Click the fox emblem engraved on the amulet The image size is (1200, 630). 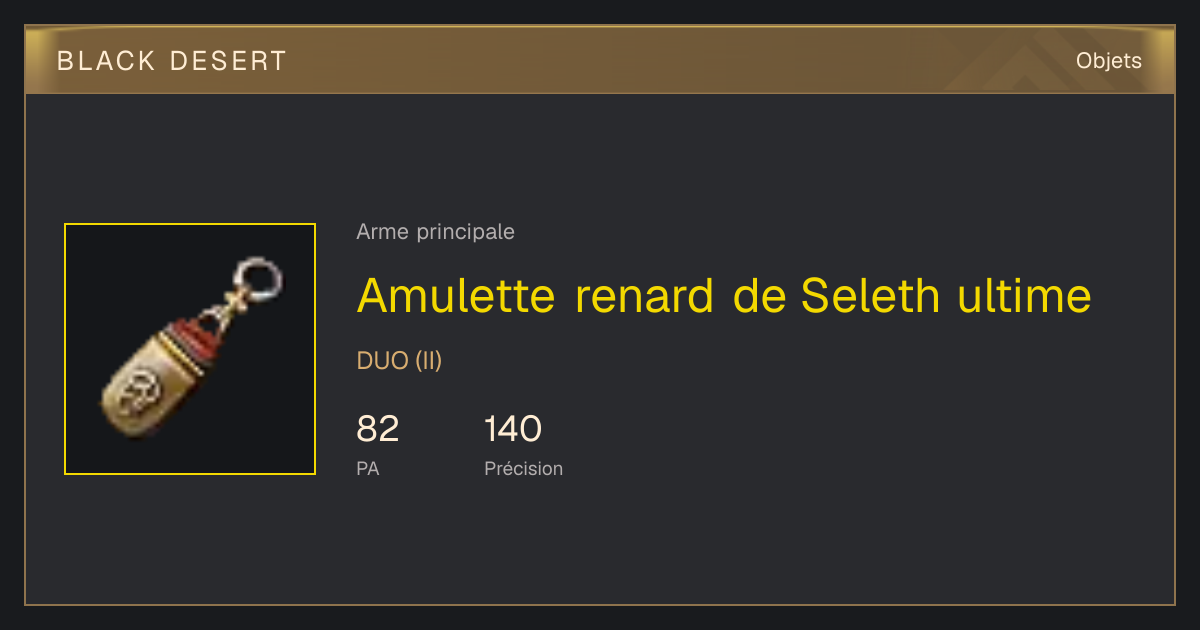(138, 394)
